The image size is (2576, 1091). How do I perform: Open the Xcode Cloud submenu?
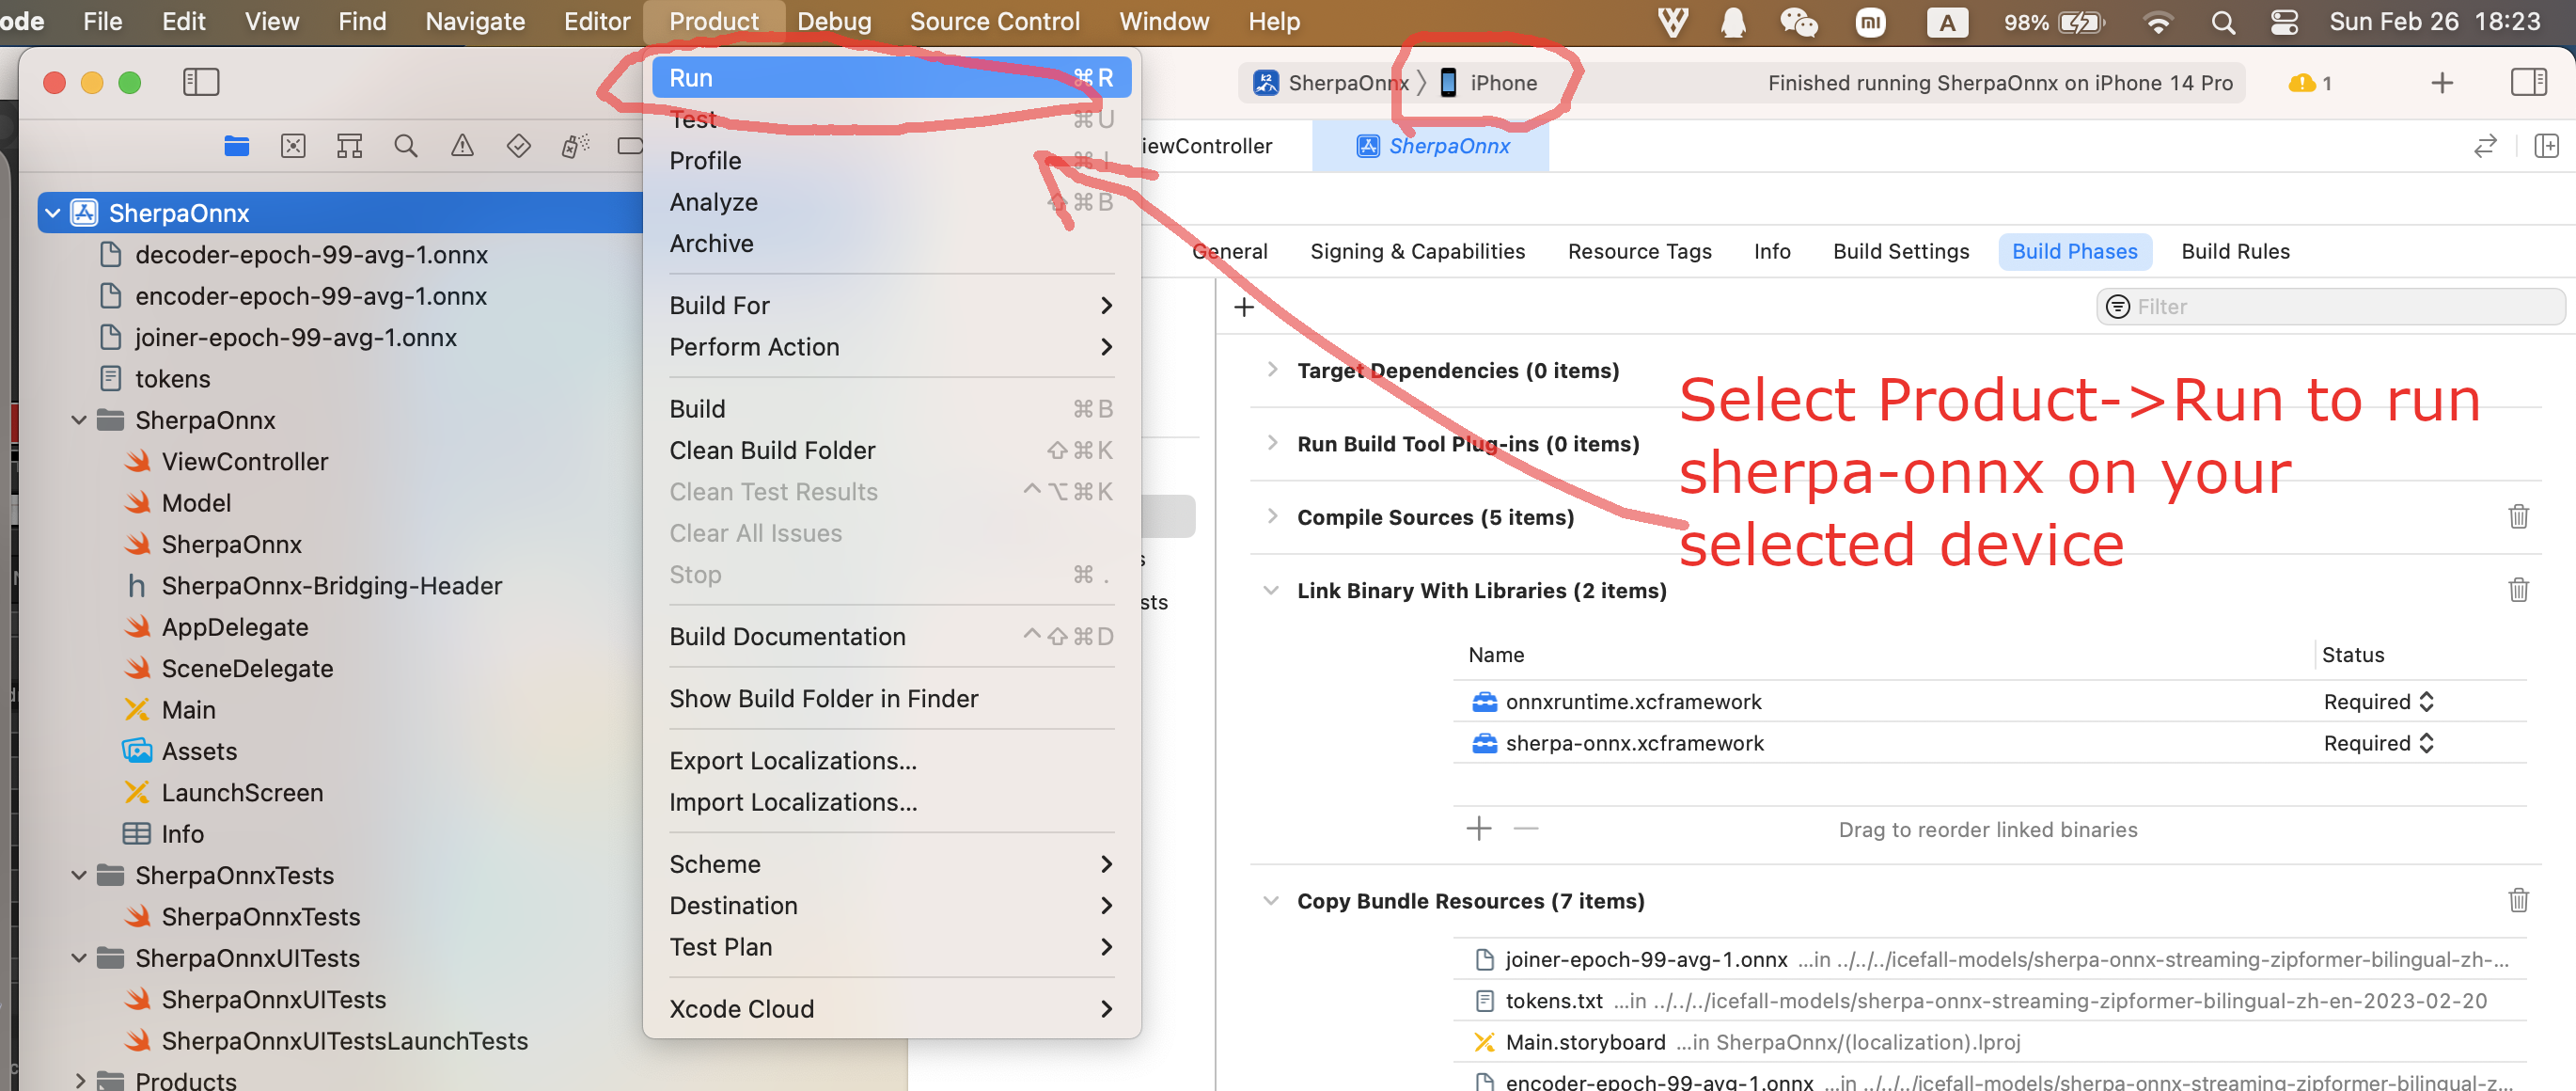pyautogui.click(x=891, y=1008)
